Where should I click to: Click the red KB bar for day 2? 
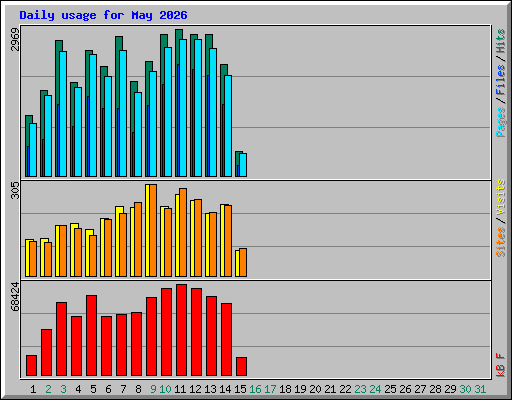pos(46,352)
